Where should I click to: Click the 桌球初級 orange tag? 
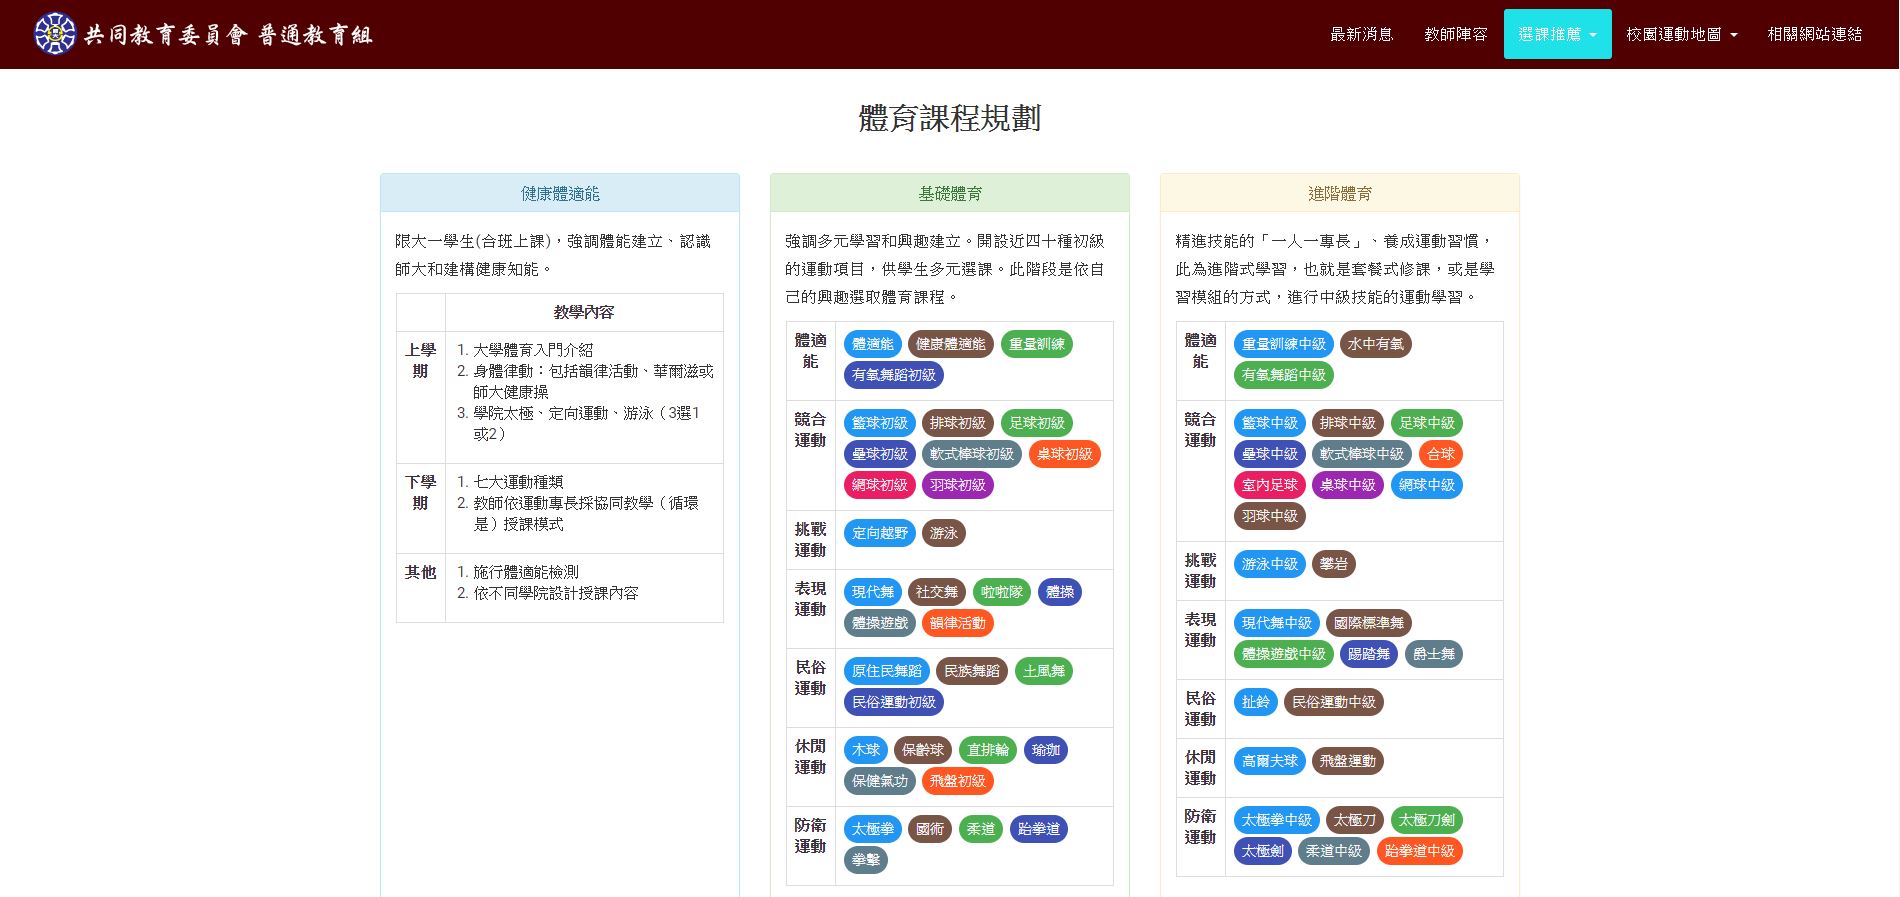point(1065,454)
